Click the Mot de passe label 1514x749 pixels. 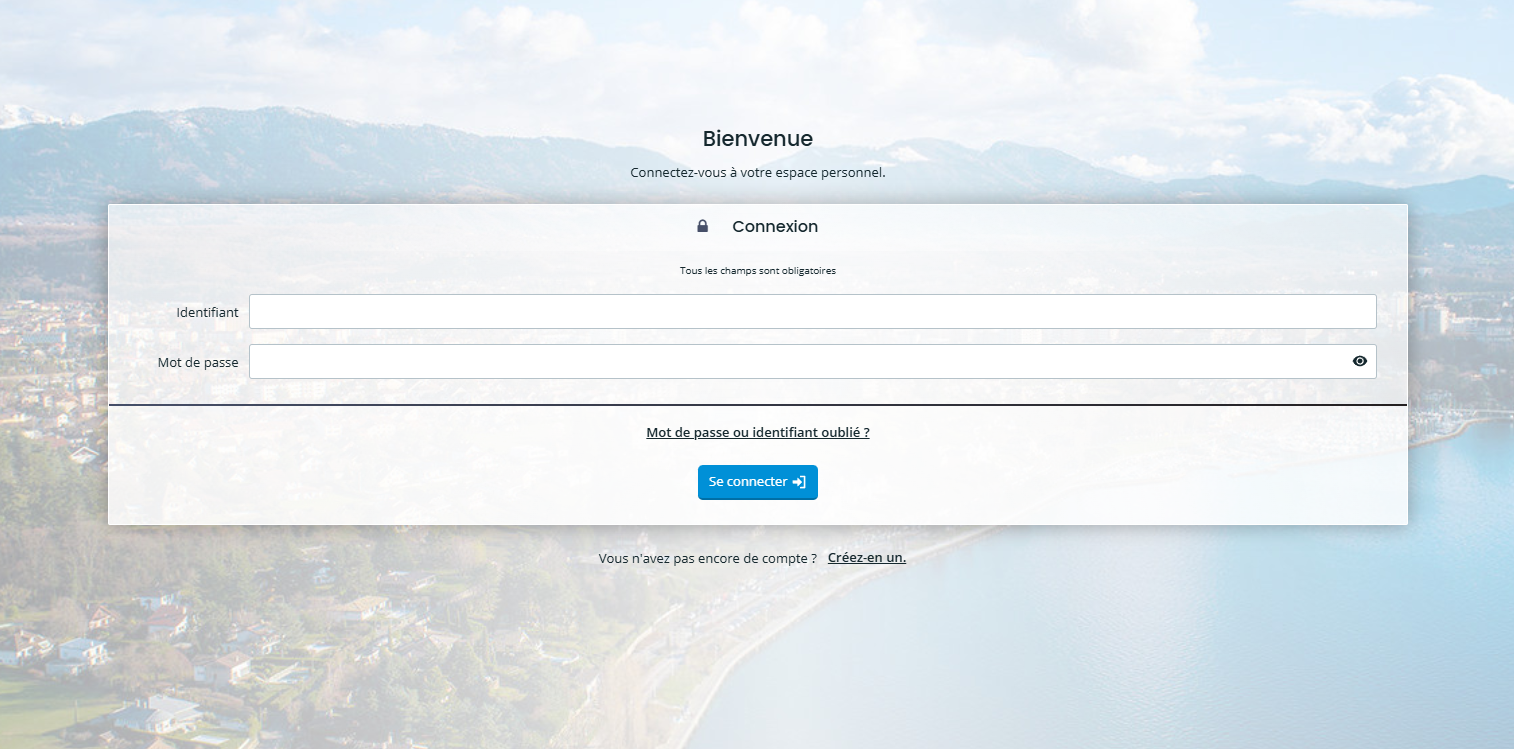198,362
